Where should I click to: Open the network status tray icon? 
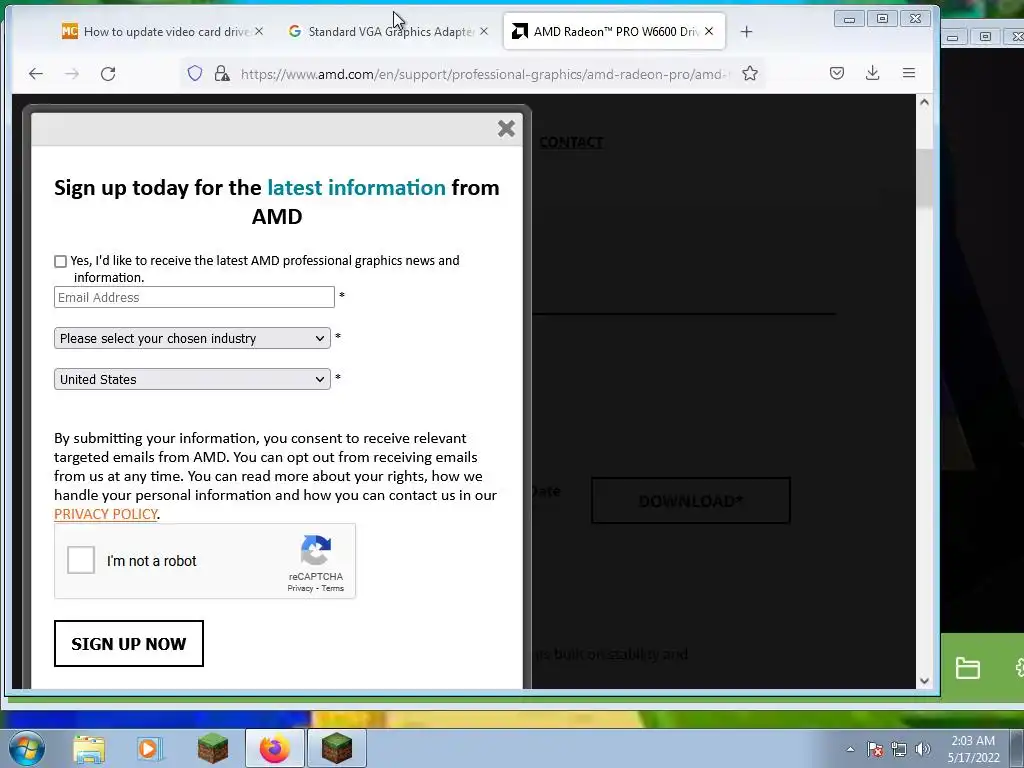pos(899,750)
